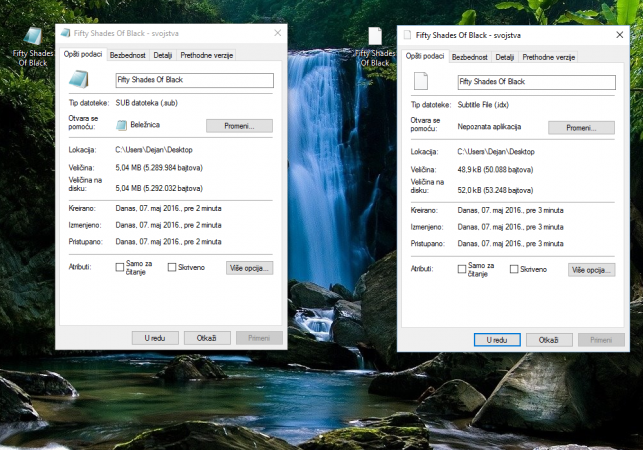Switch to the Bezbednost tab in the SUB dialog
Image resolution: width=643 pixels, height=450 pixels.
point(128,55)
